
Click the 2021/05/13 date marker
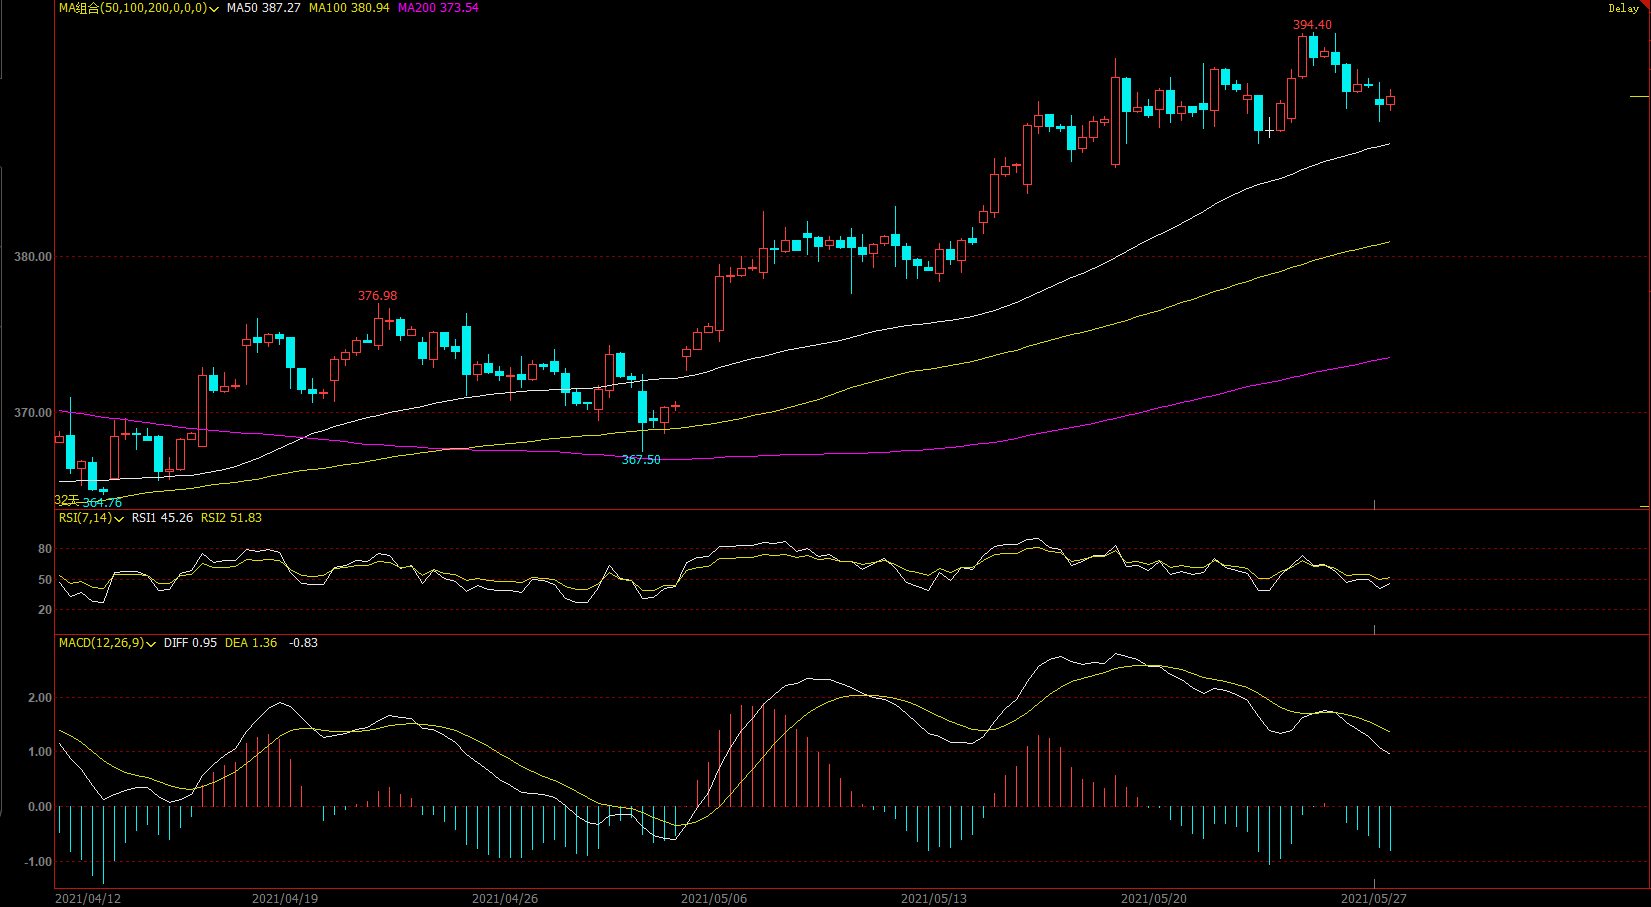[934, 899]
